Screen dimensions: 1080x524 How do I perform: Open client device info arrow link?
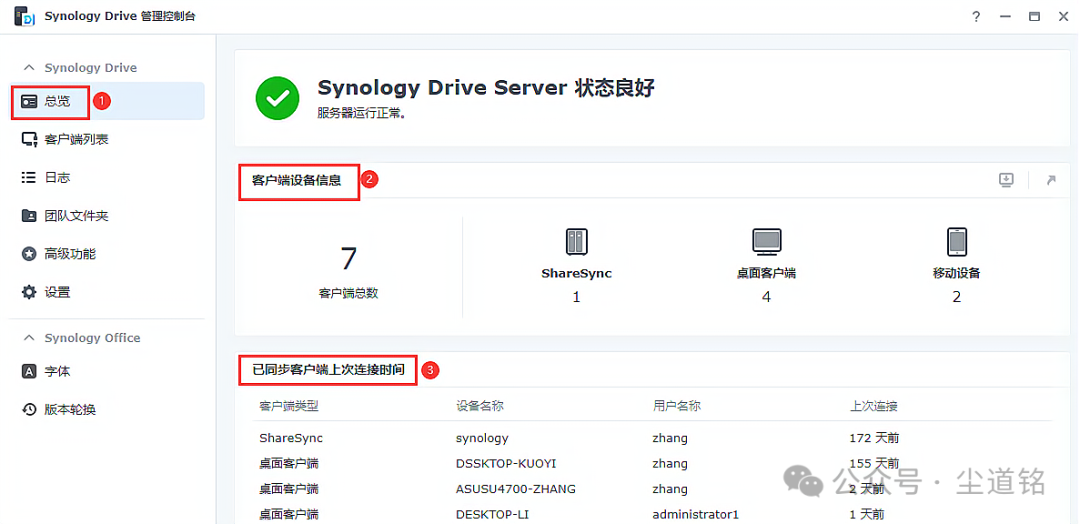[1050, 180]
